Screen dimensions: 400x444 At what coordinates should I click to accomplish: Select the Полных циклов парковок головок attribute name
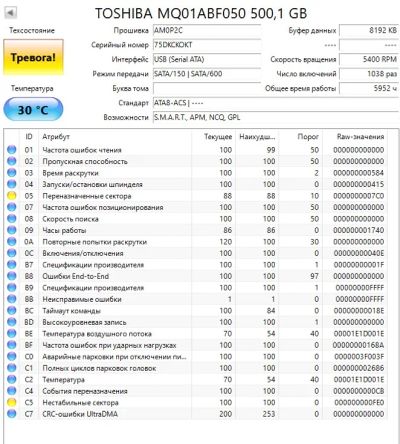[x=99, y=368]
